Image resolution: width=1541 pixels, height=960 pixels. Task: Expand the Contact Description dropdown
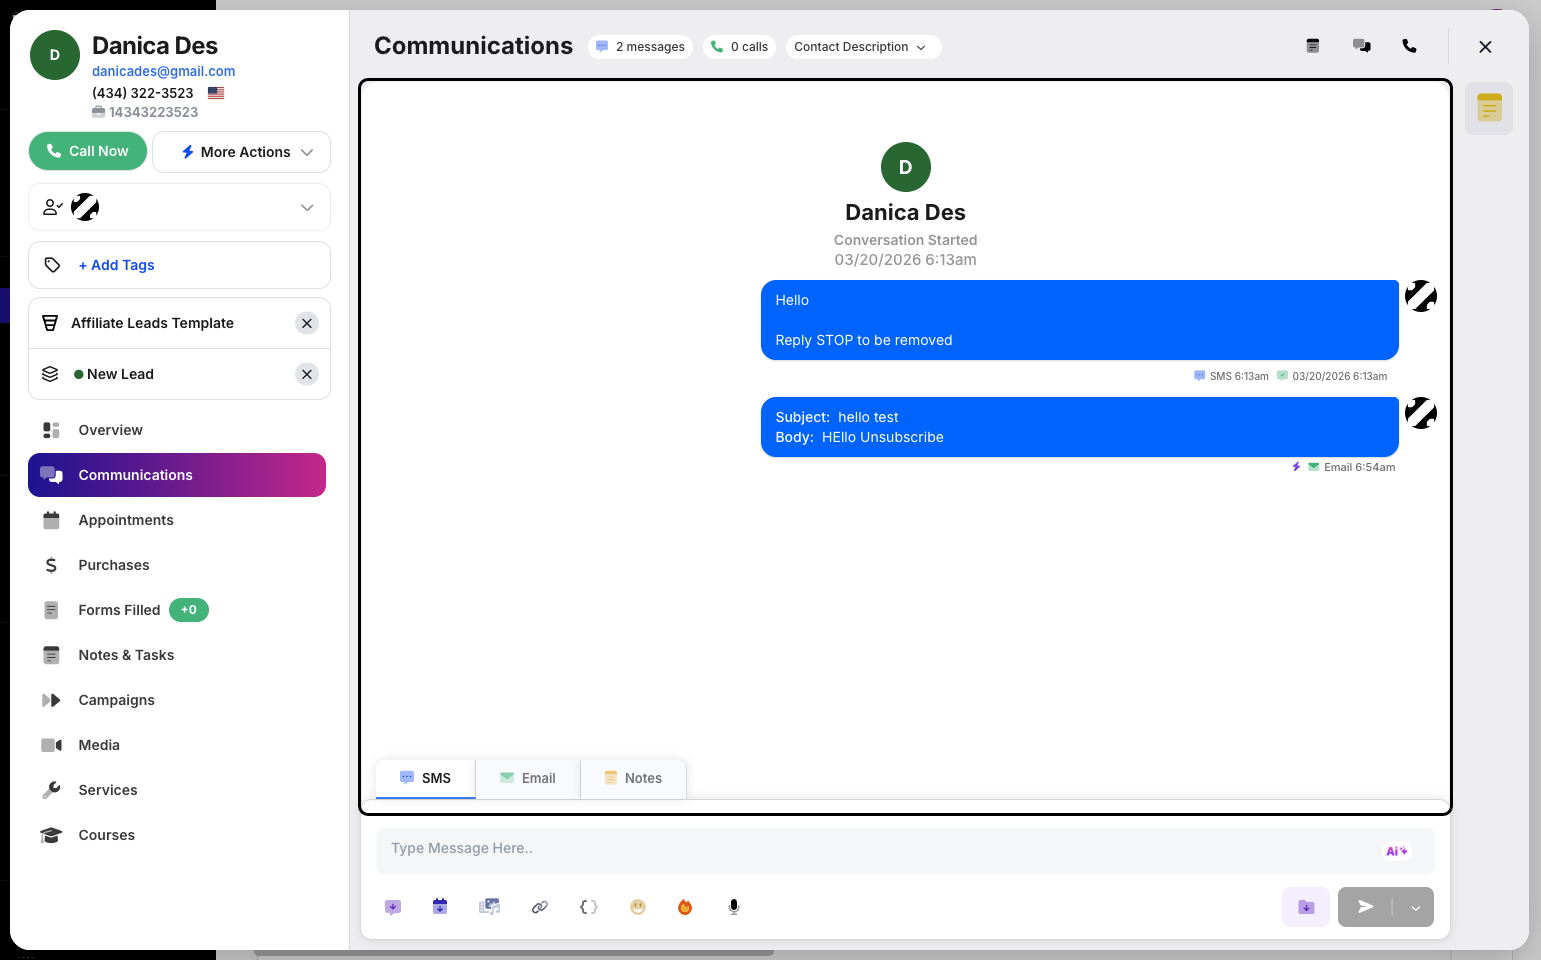(863, 47)
